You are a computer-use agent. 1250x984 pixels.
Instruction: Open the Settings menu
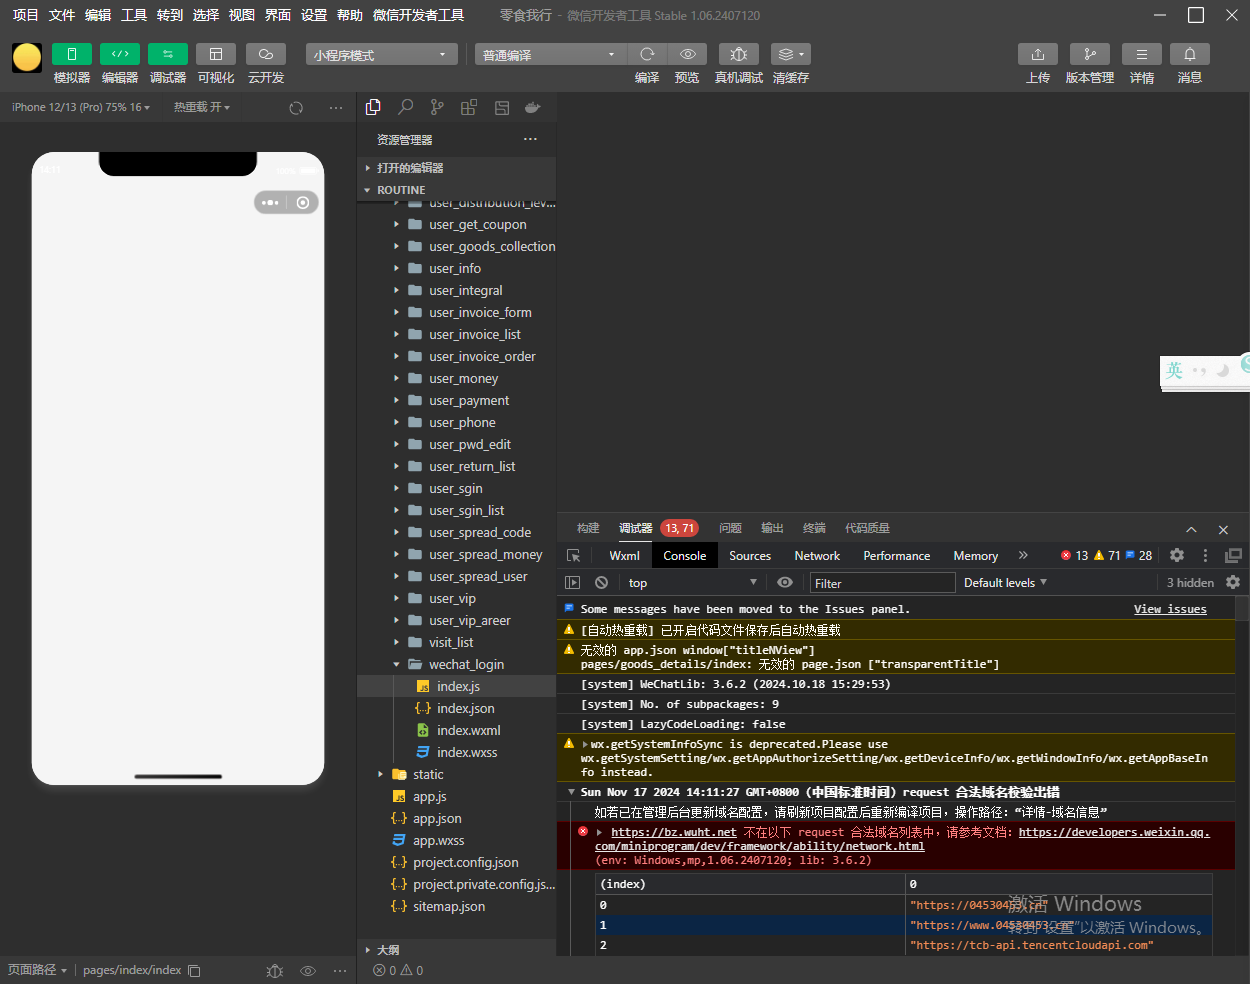tap(314, 15)
